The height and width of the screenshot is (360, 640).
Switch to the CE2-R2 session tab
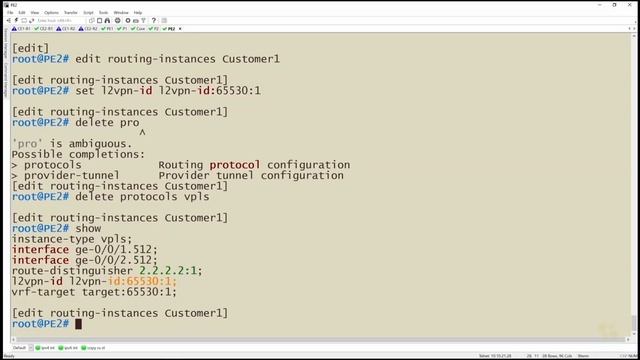click(x=88, y=29)
